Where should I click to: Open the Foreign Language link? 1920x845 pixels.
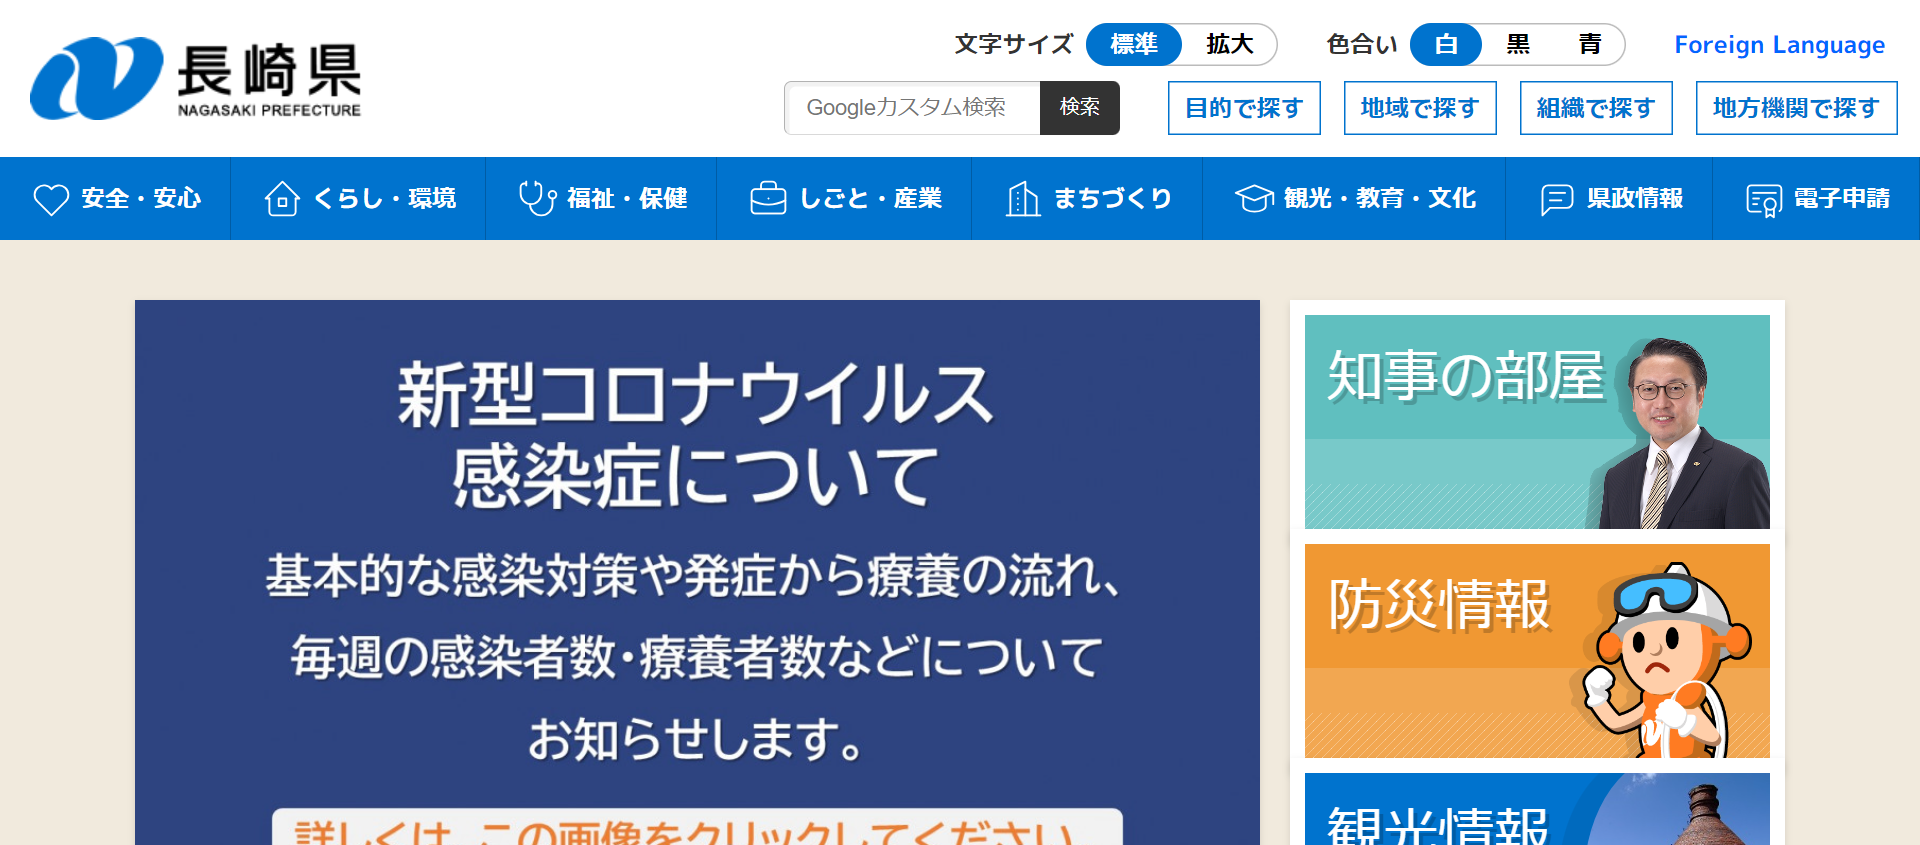1779,45
